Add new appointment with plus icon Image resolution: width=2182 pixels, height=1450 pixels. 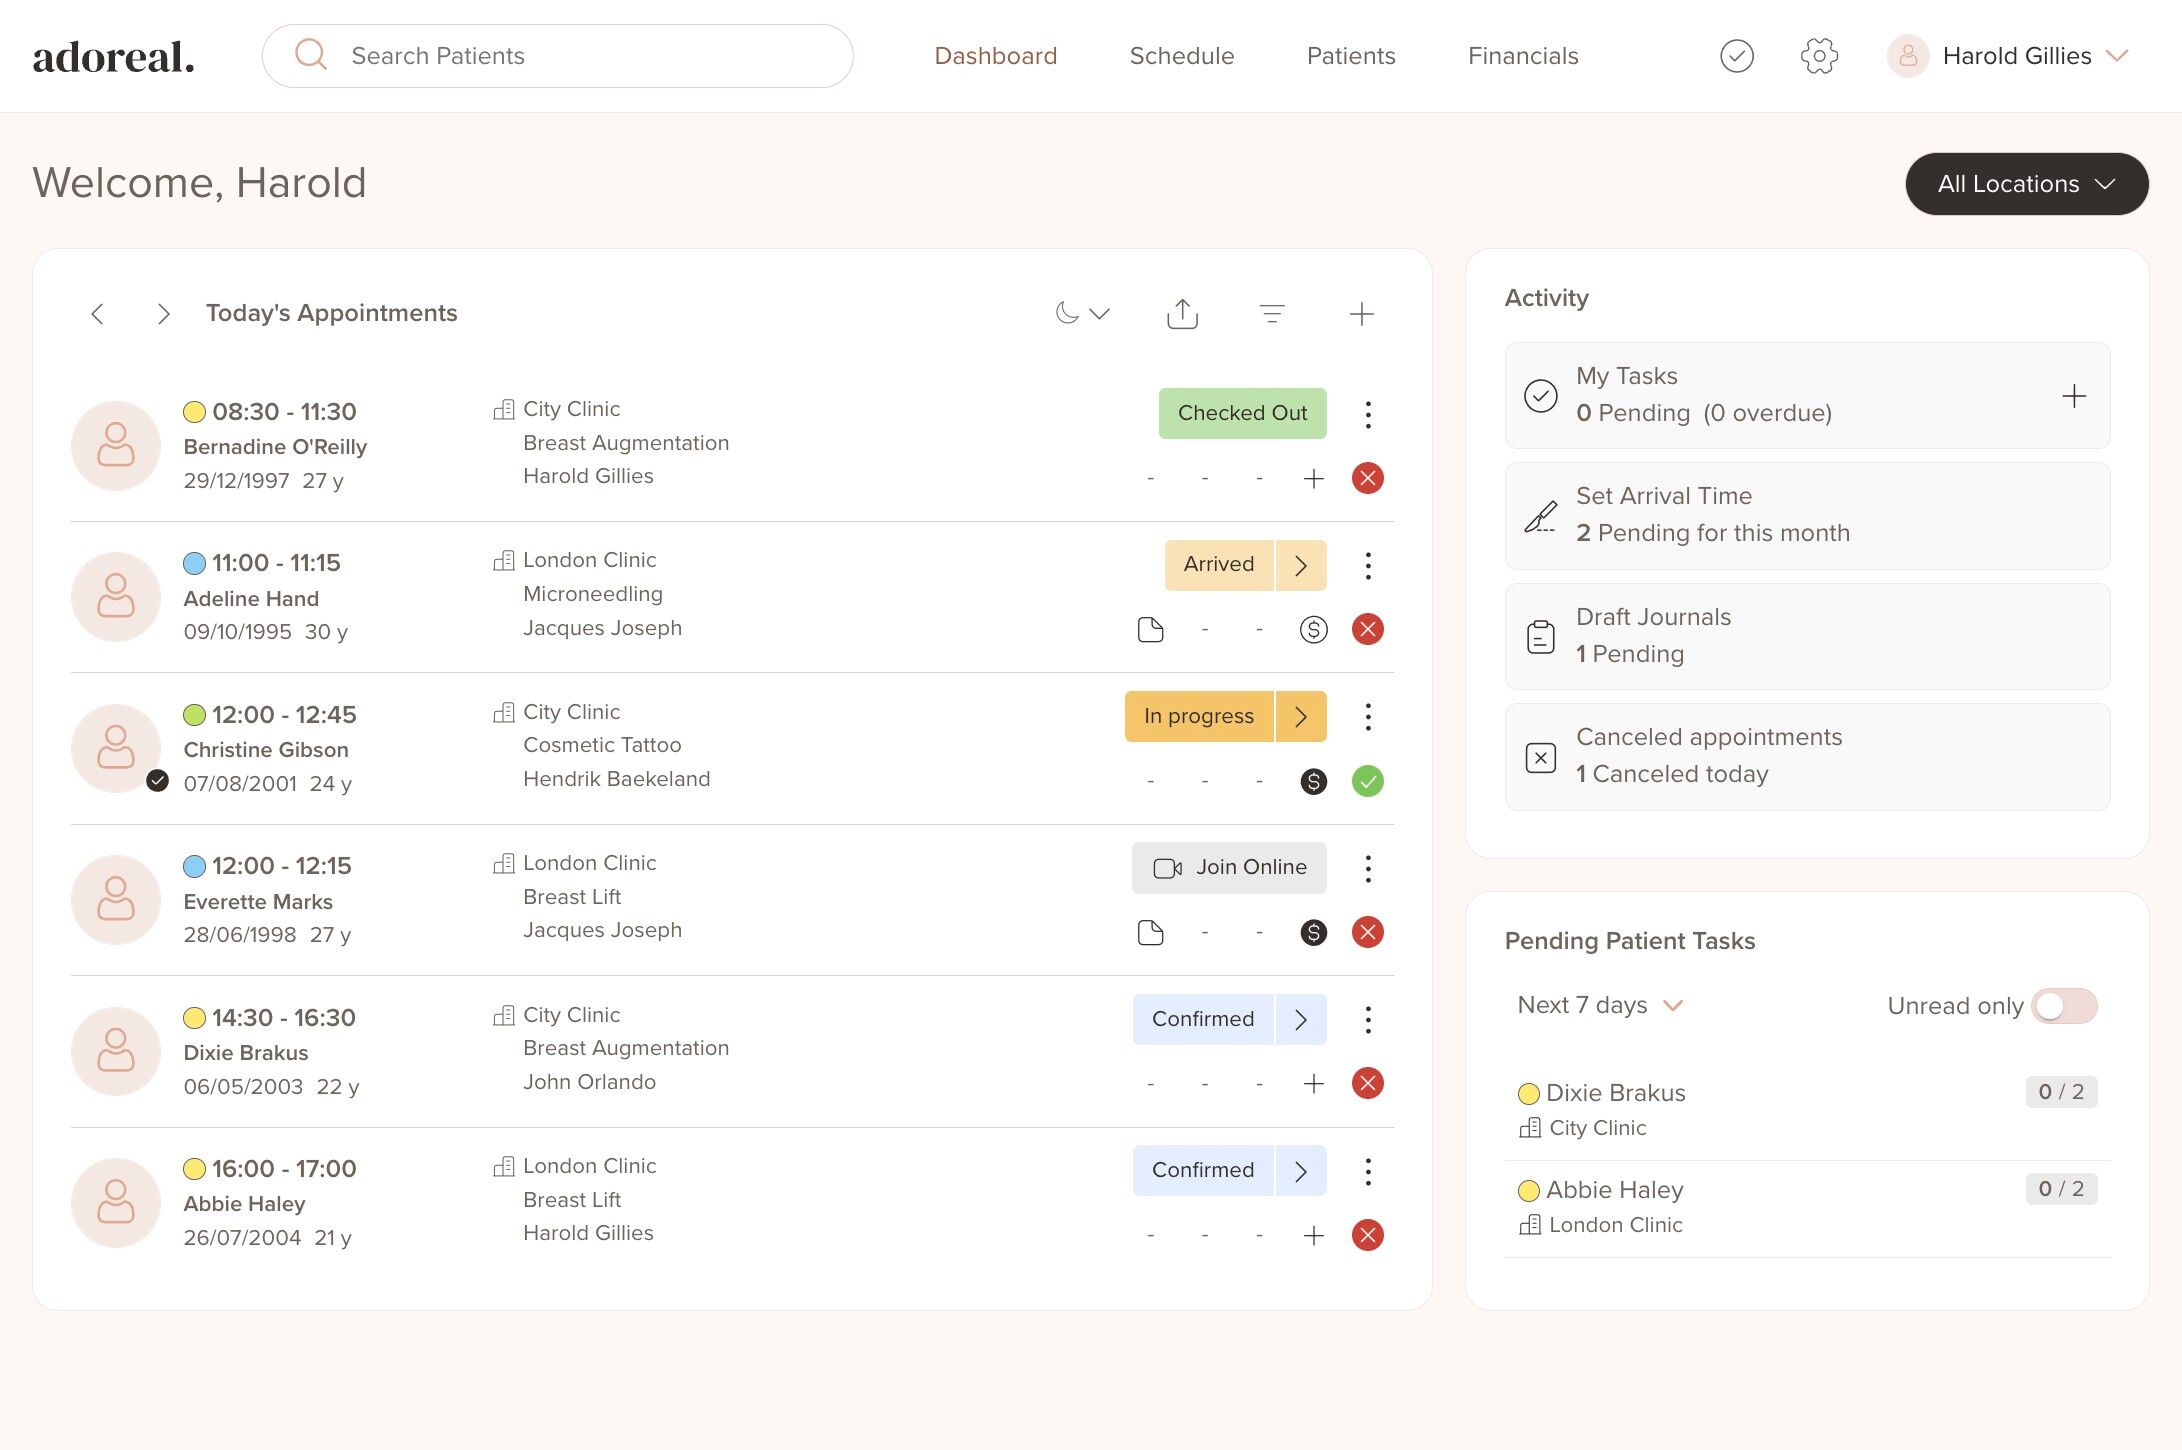click(1361, 314)
